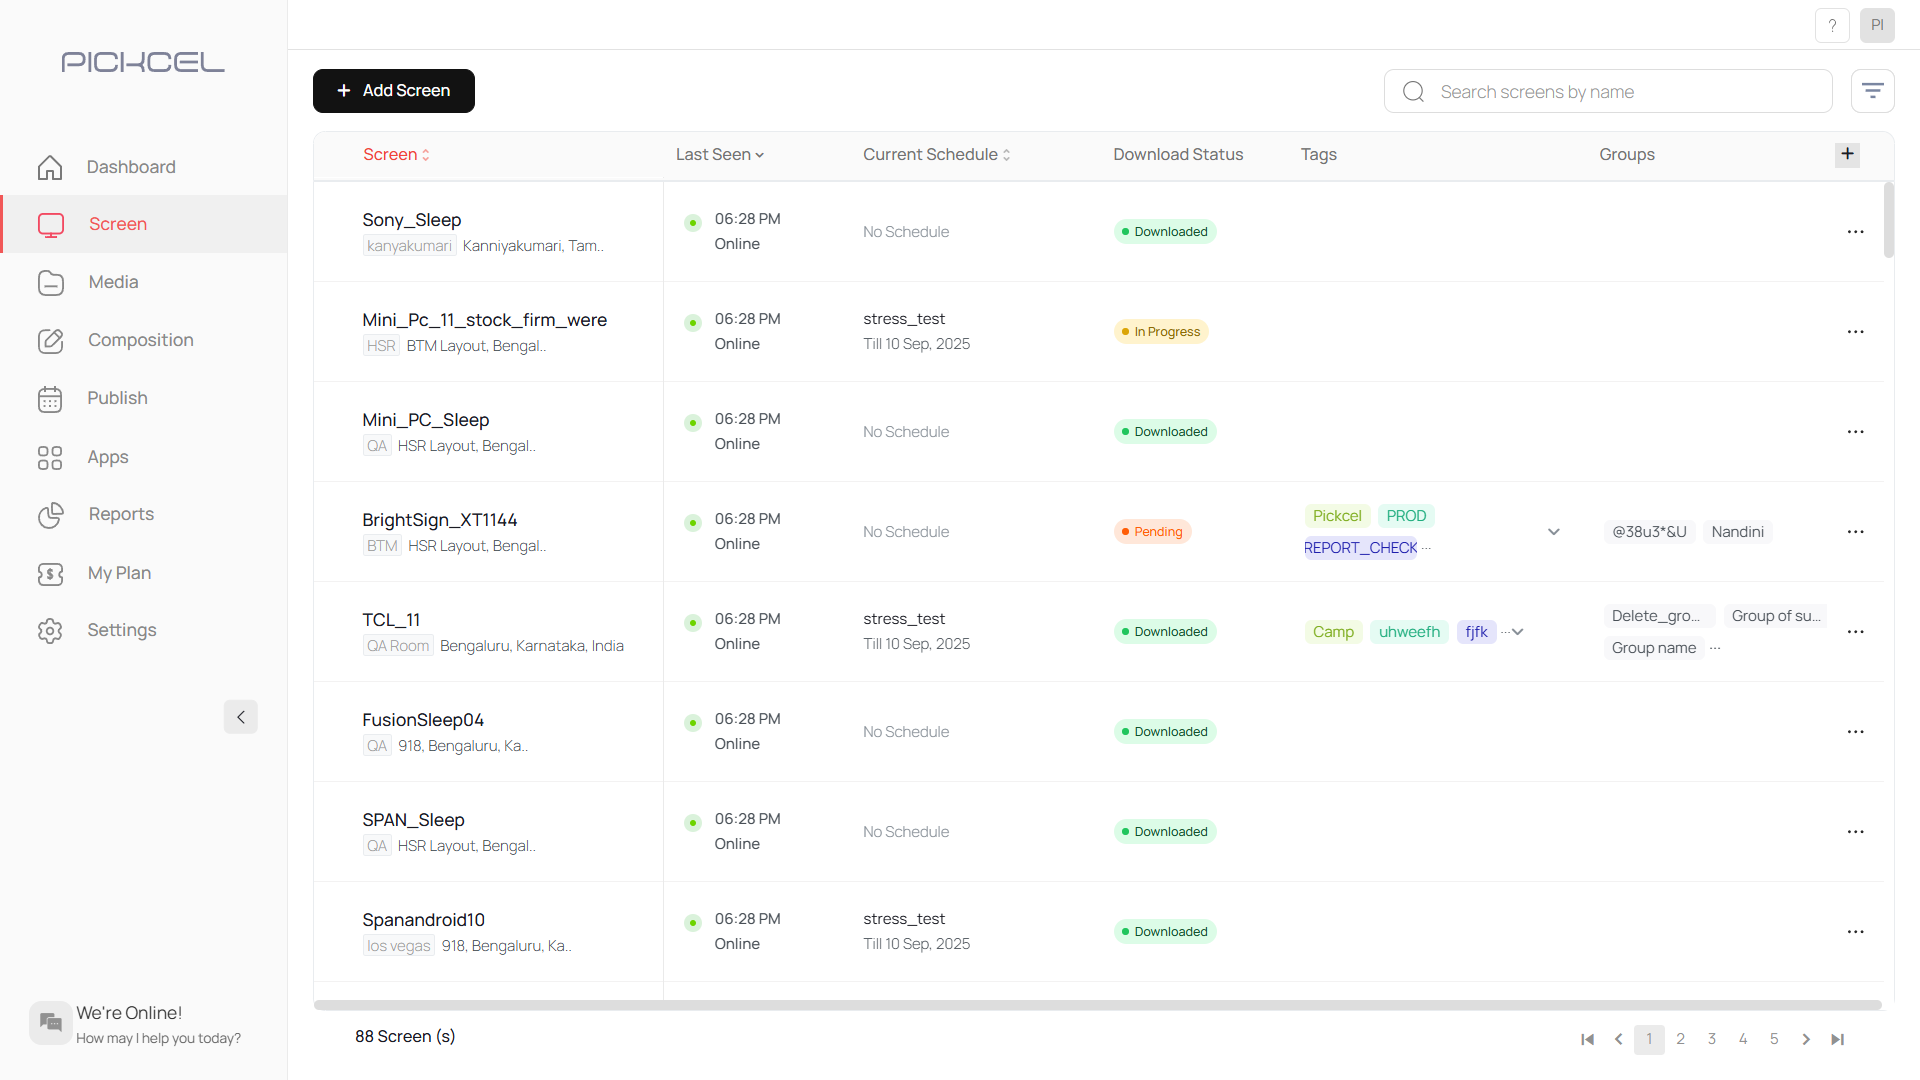Open the screen filter options
This screenshot has height=1080, width=1920.
click(x=1873, y=90)
